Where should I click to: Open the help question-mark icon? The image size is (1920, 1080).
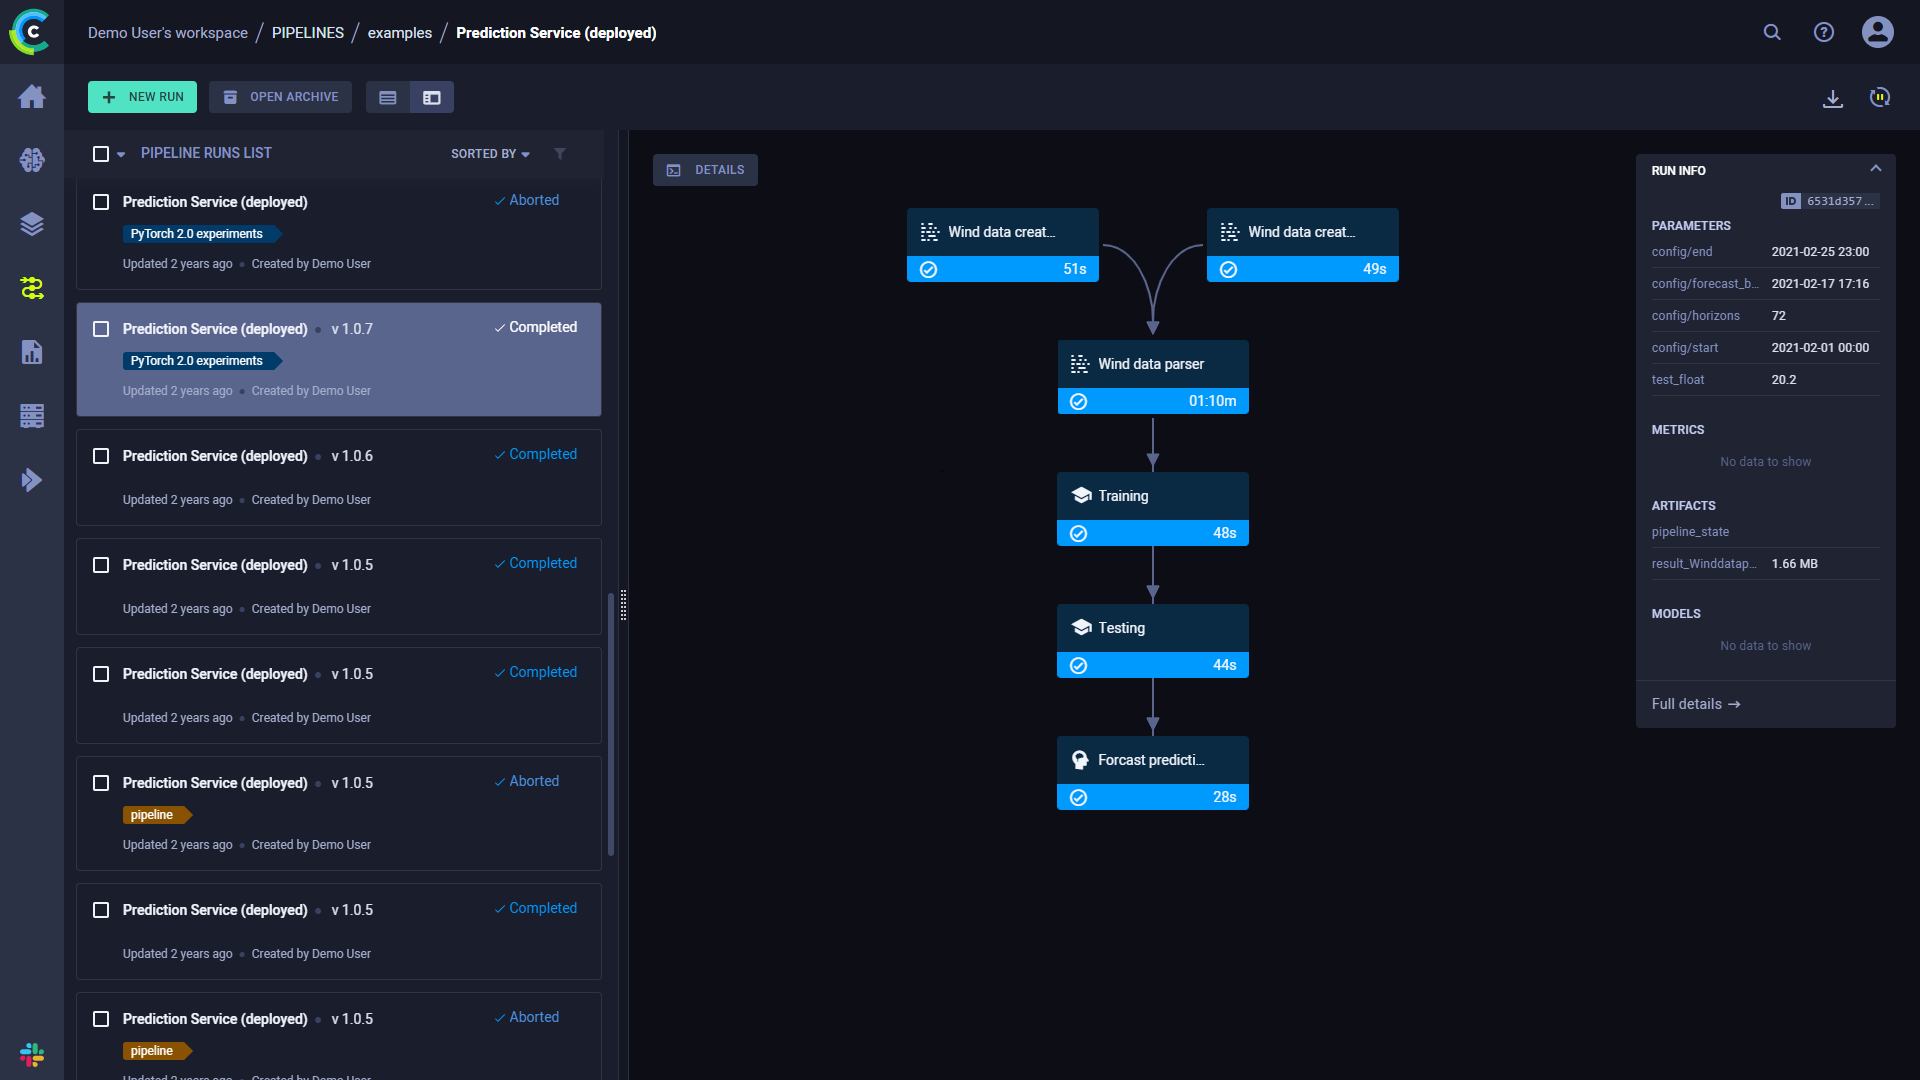coord(1824,32)
